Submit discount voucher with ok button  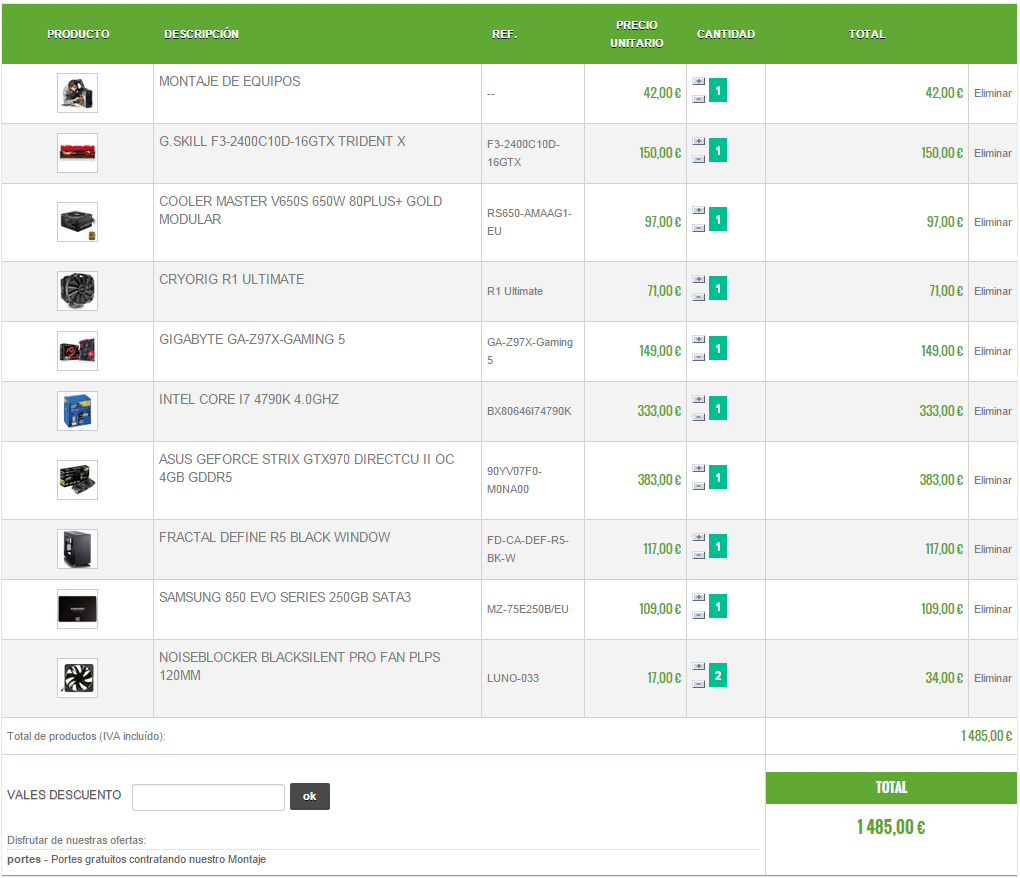tap(310, 796)
